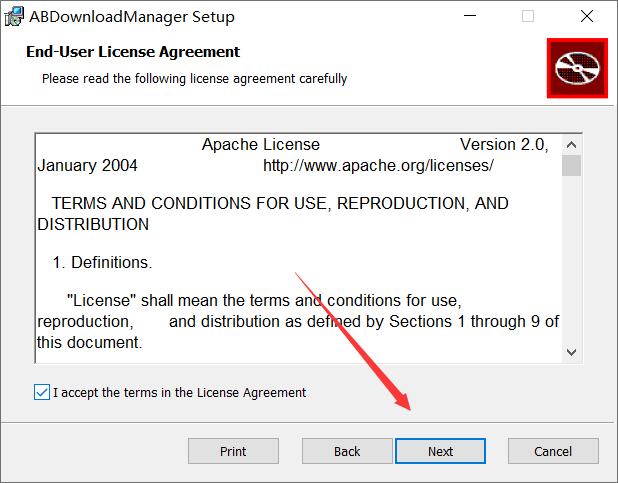Click the installer icon in the title bar
Image resolution: width=618 pixels, height=483 pixels.
click(x=15, y=16)
